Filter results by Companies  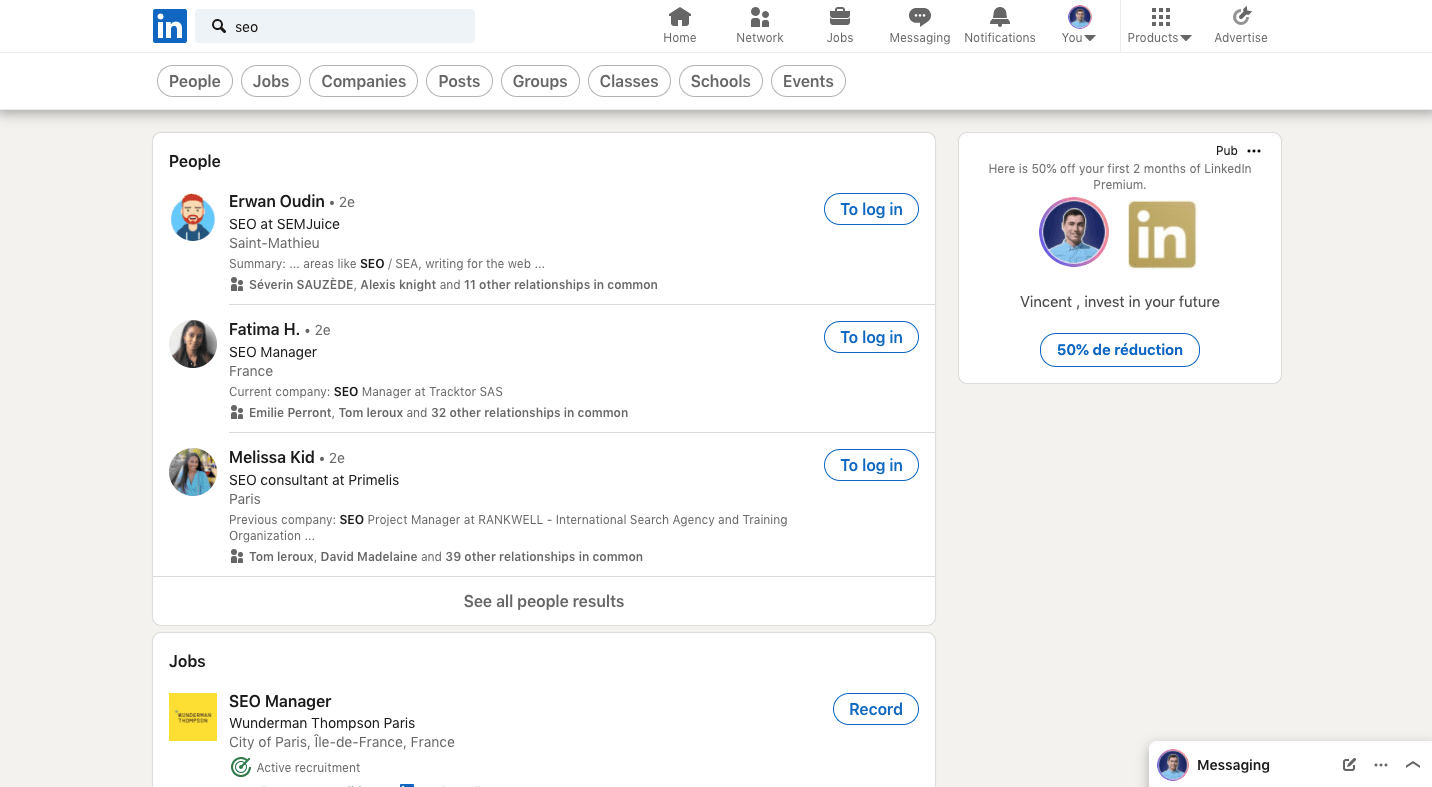pyautogui.click(x=364, y=82)
